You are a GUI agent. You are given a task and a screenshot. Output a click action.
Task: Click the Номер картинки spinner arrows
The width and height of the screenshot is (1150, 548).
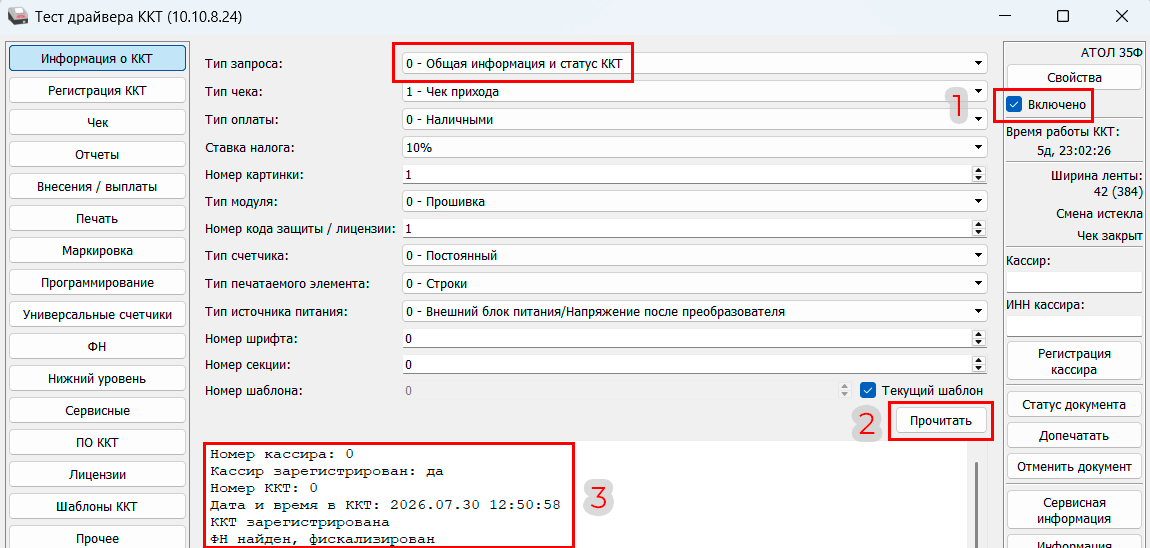point(977,174)
